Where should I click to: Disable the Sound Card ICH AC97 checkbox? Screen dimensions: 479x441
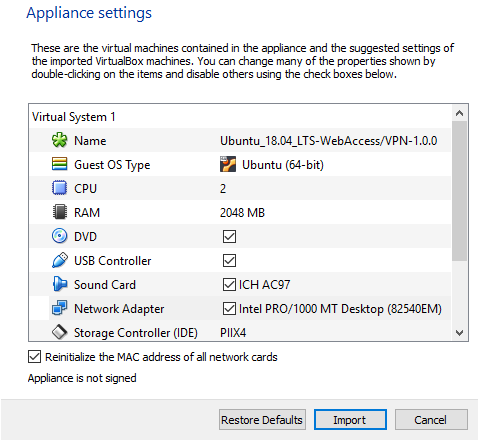pos(229,285)
